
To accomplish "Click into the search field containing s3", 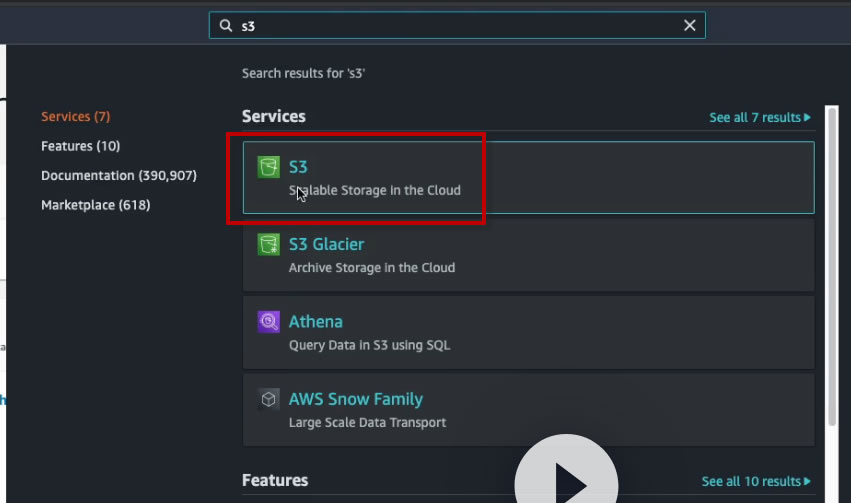I will 450,26.
